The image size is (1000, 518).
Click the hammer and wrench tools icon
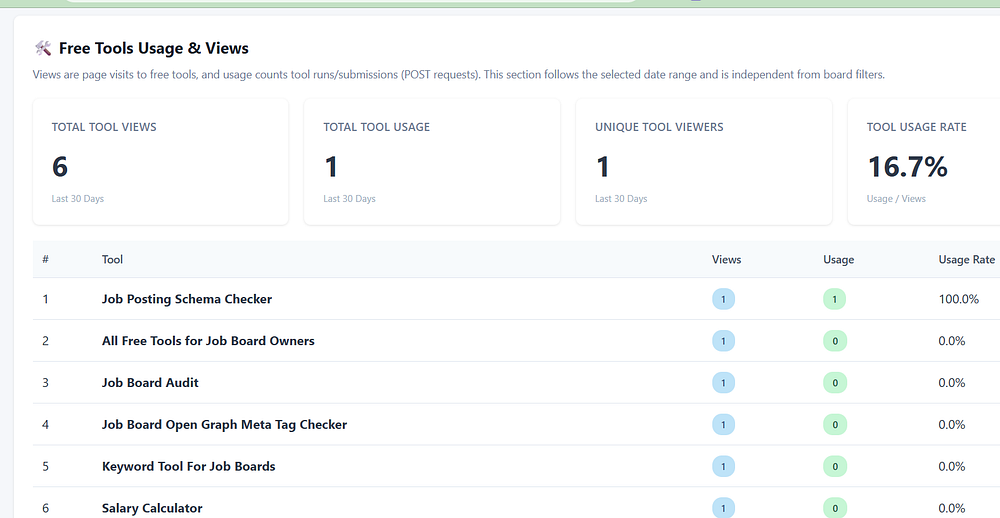tap(43, 48)
